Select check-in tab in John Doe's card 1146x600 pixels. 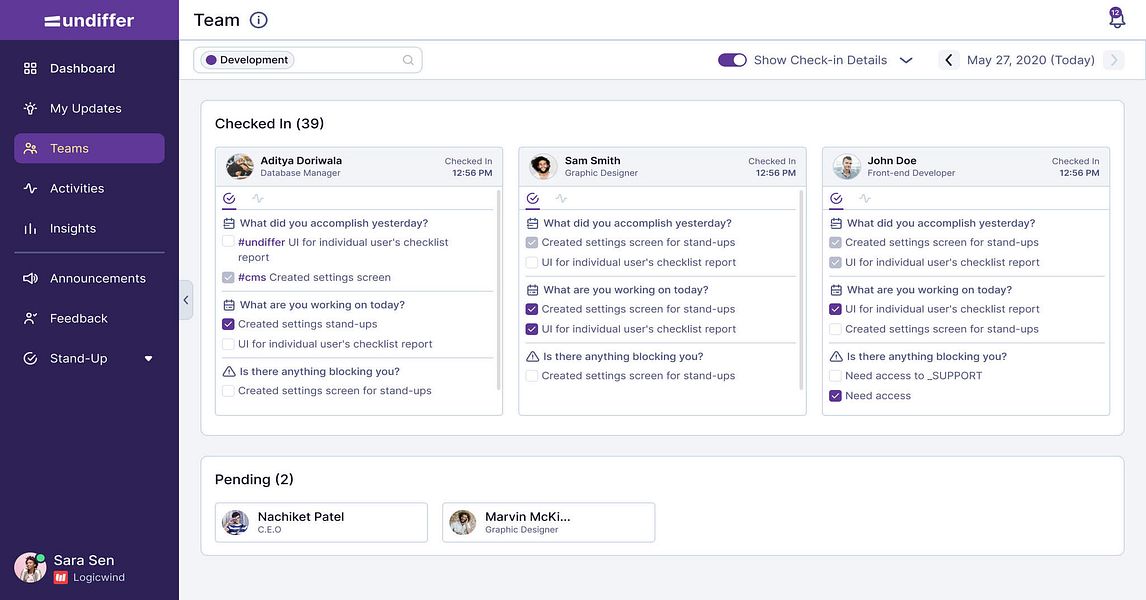click(836, 198)
